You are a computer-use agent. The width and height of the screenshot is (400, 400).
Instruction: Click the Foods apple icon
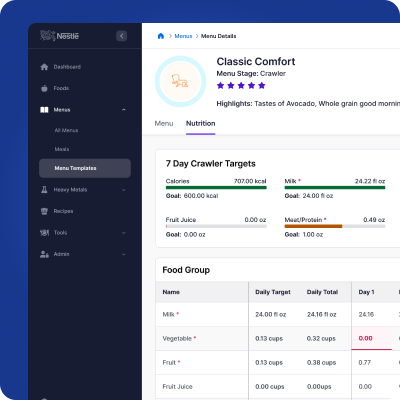click(x=44, y=88)
